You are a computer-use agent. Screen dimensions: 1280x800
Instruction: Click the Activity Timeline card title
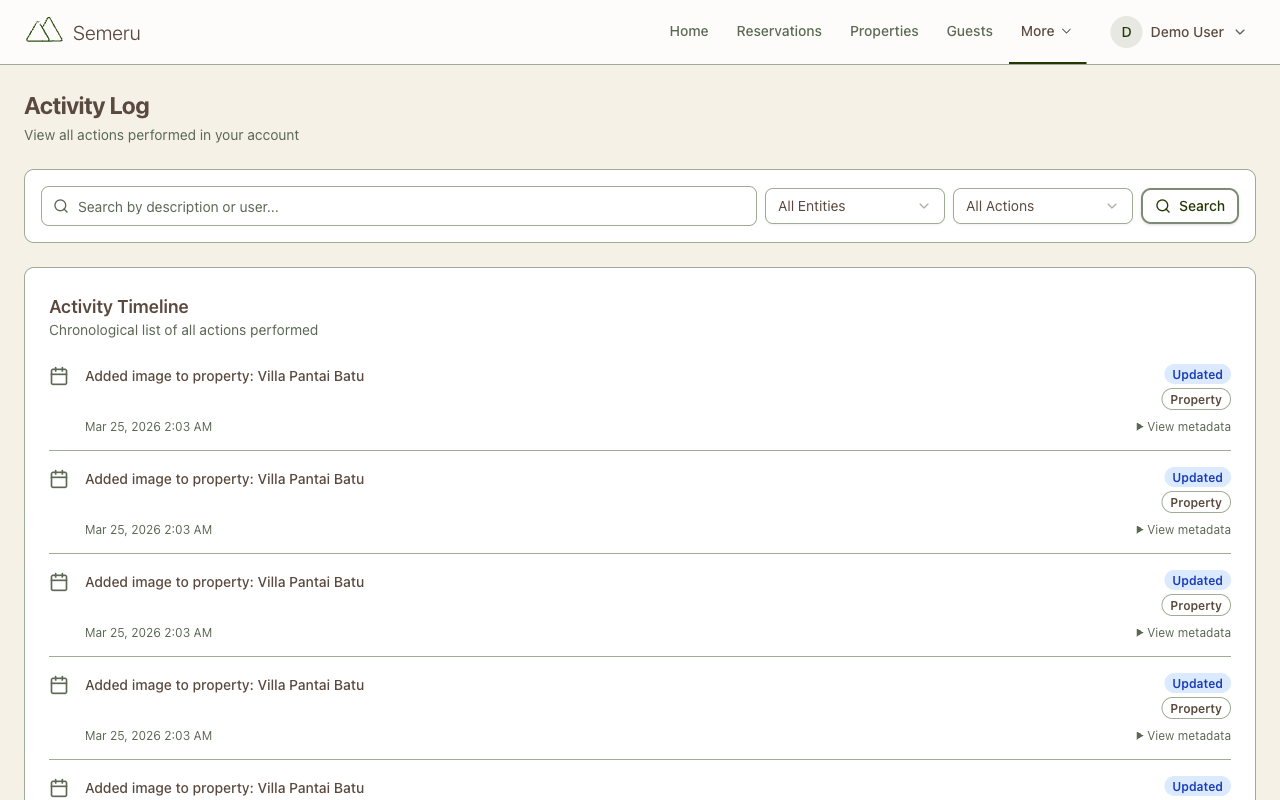119,307
